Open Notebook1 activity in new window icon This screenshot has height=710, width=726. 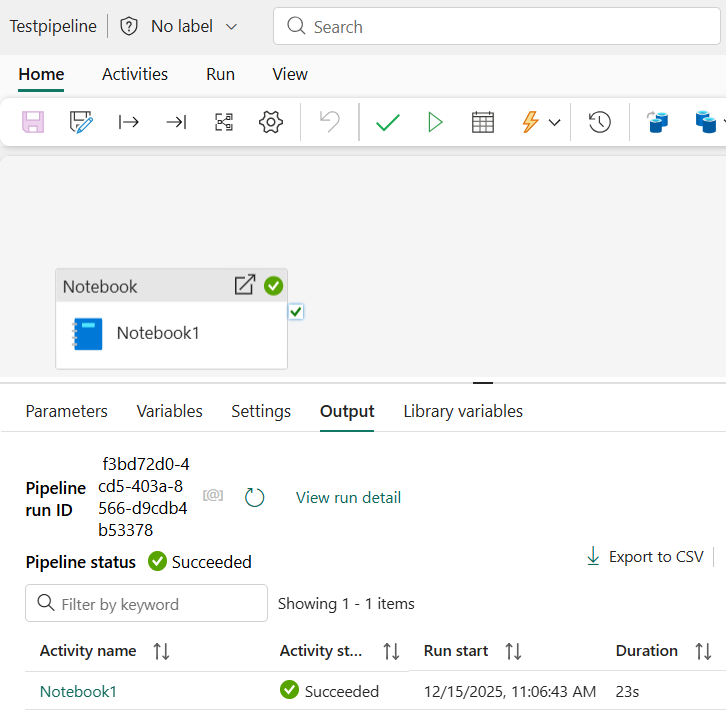tap(244, 286)
